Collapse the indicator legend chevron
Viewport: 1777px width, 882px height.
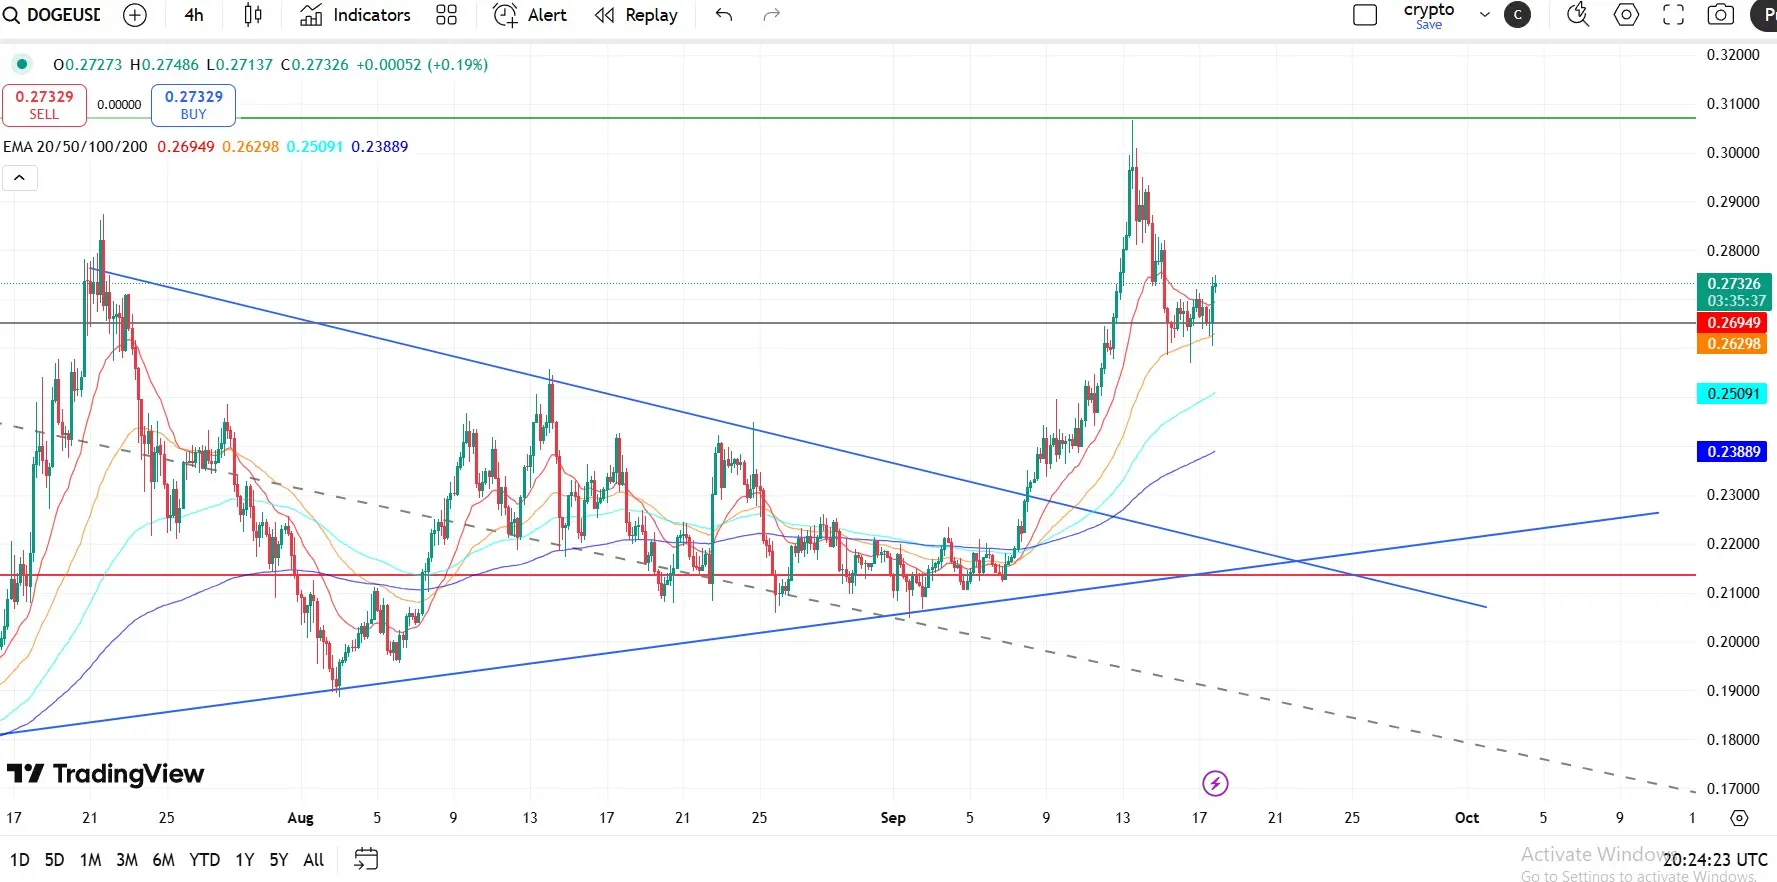pos(20,178)
